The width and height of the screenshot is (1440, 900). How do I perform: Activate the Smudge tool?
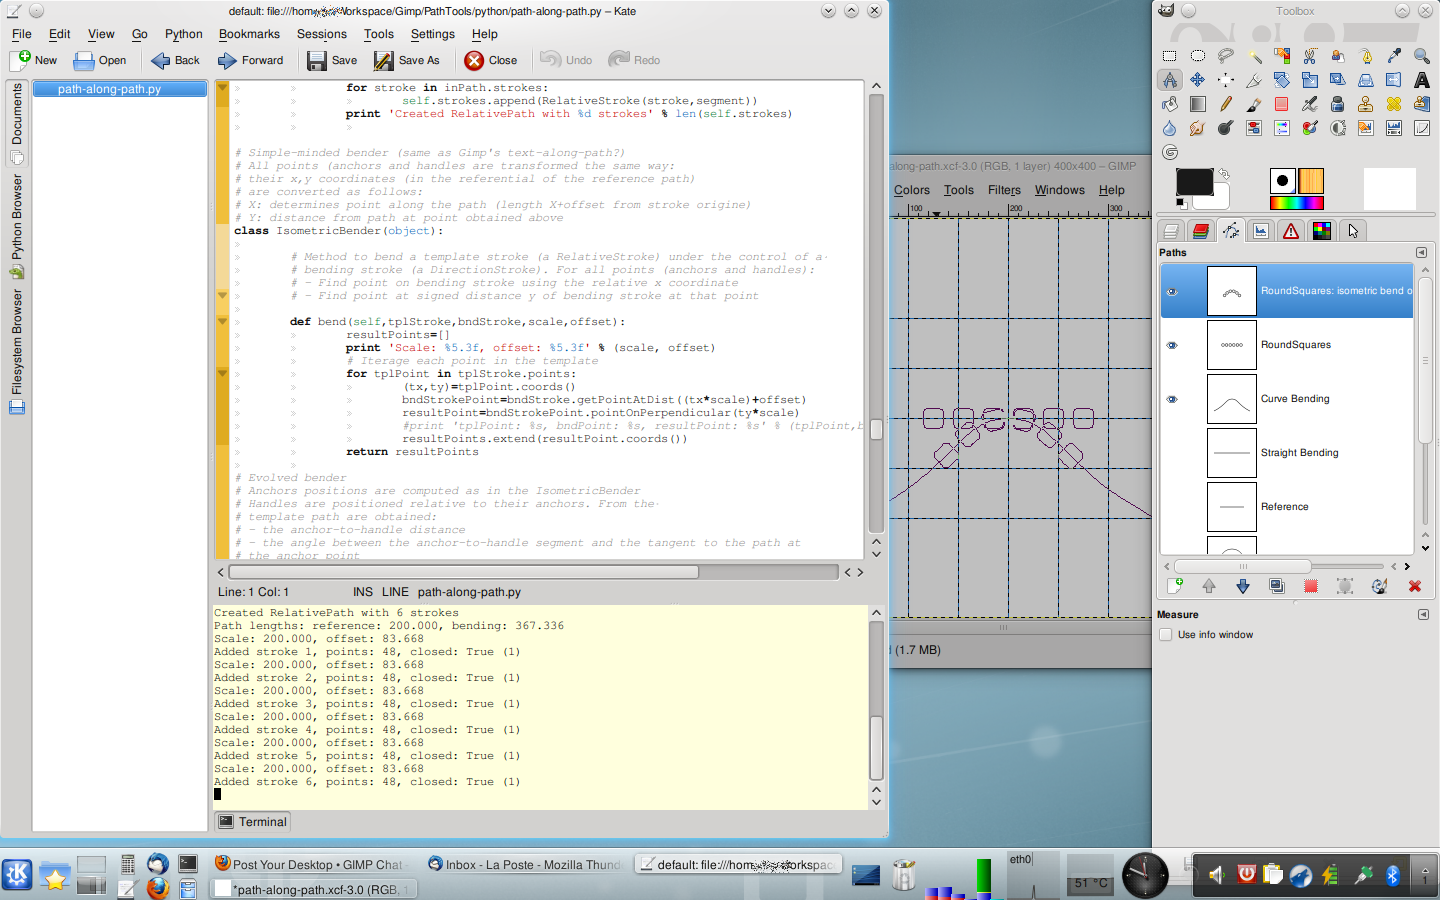[x=1197, y=128]
